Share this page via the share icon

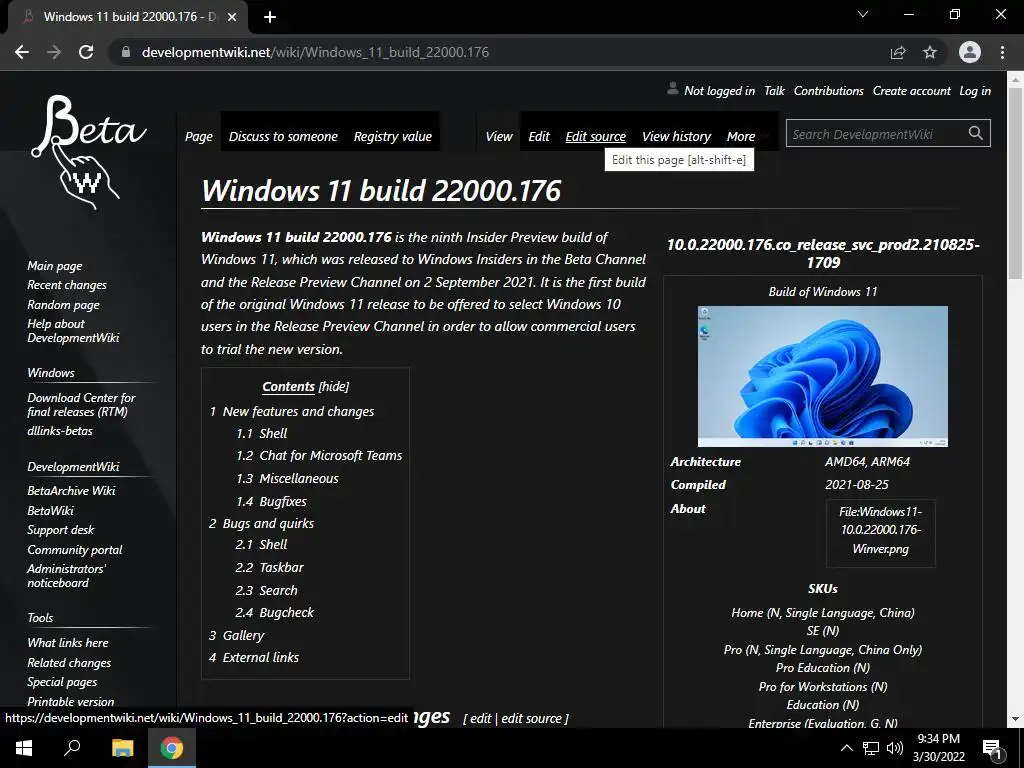(x=898, y=52)
